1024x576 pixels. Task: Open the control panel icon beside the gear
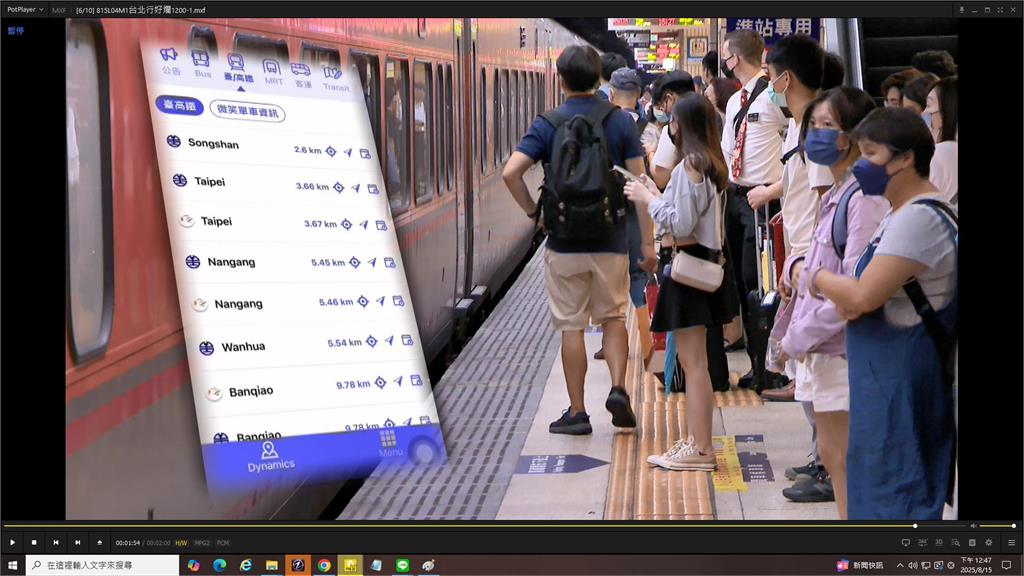click(972, 543)
